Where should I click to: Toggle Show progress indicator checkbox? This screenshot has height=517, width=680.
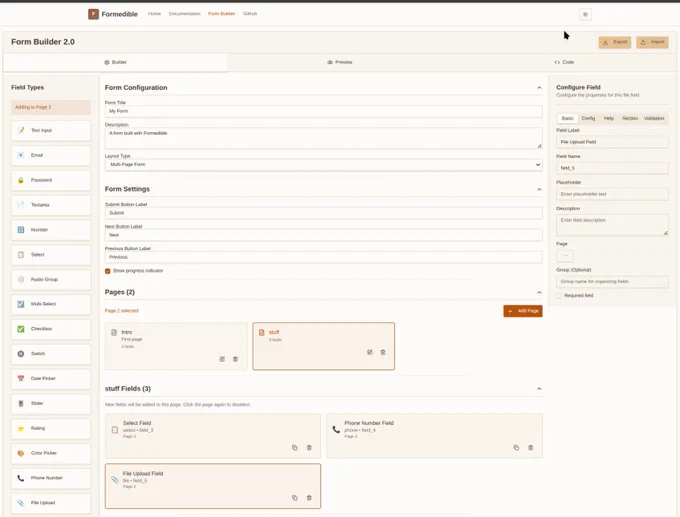click(108, 271)
